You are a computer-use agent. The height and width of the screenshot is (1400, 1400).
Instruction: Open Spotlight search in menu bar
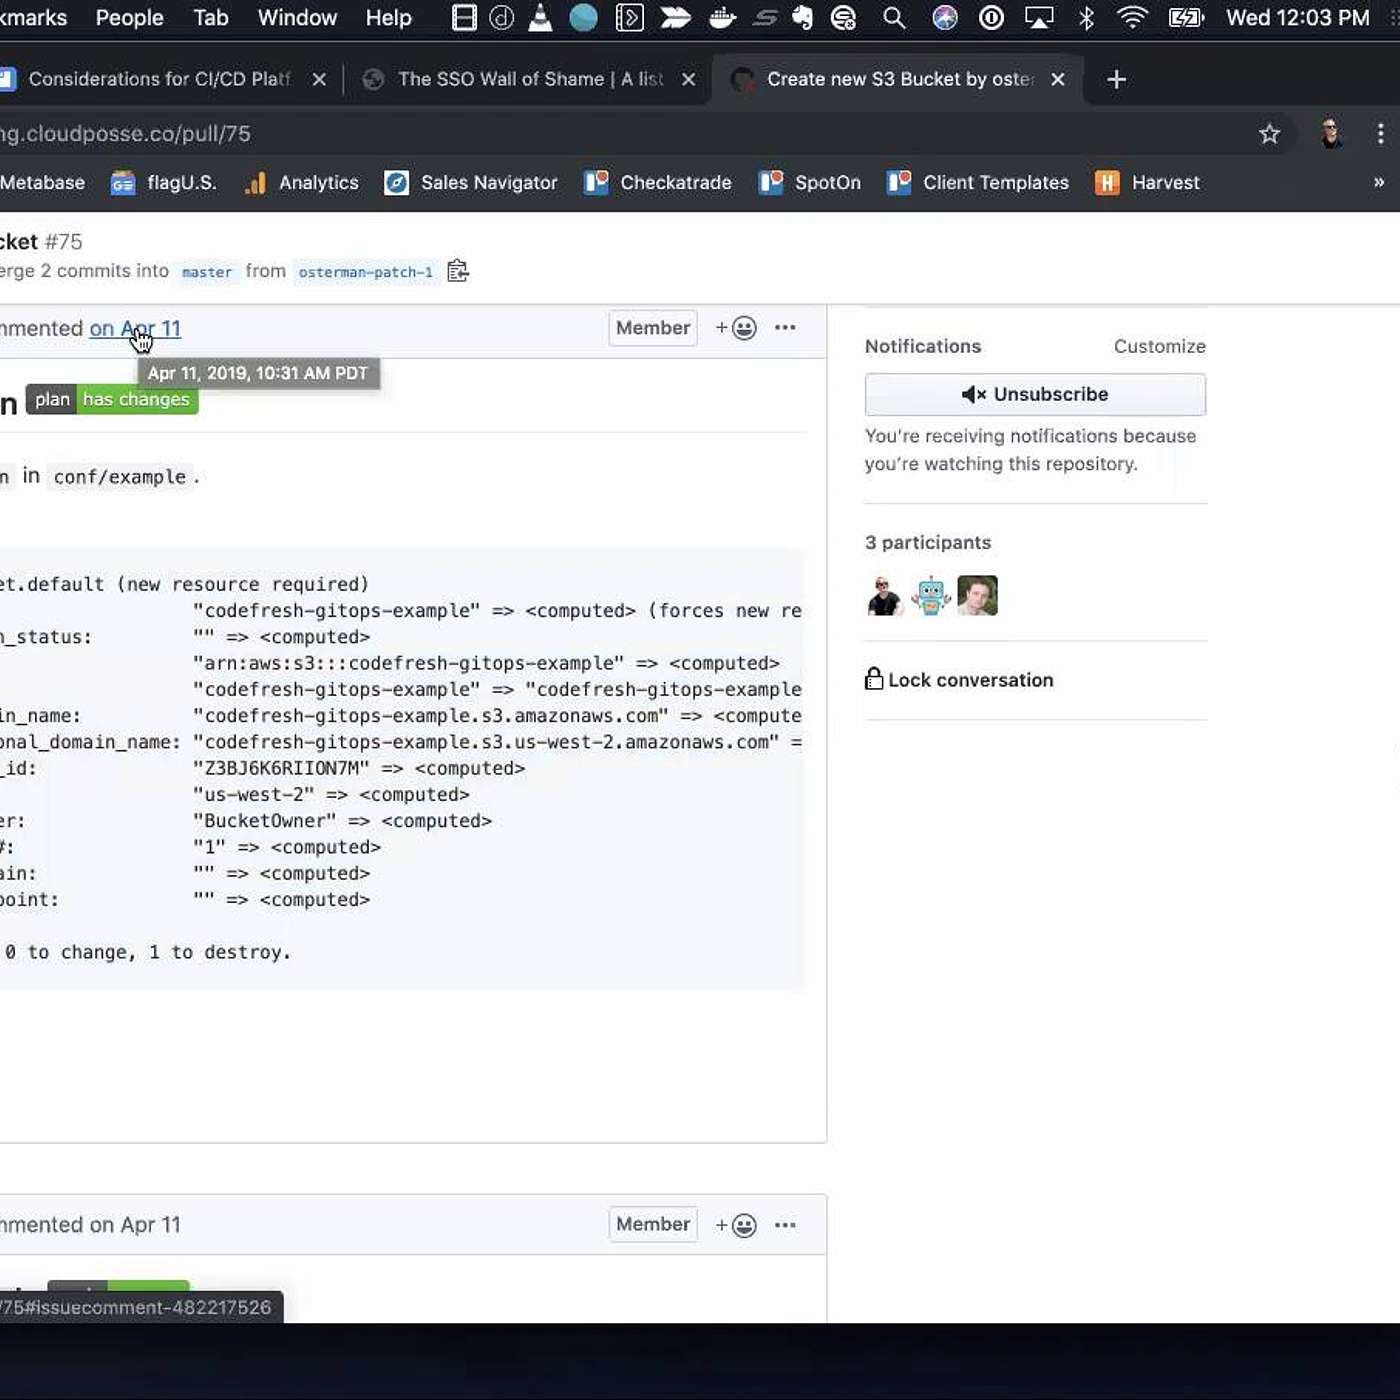(894, 18)
